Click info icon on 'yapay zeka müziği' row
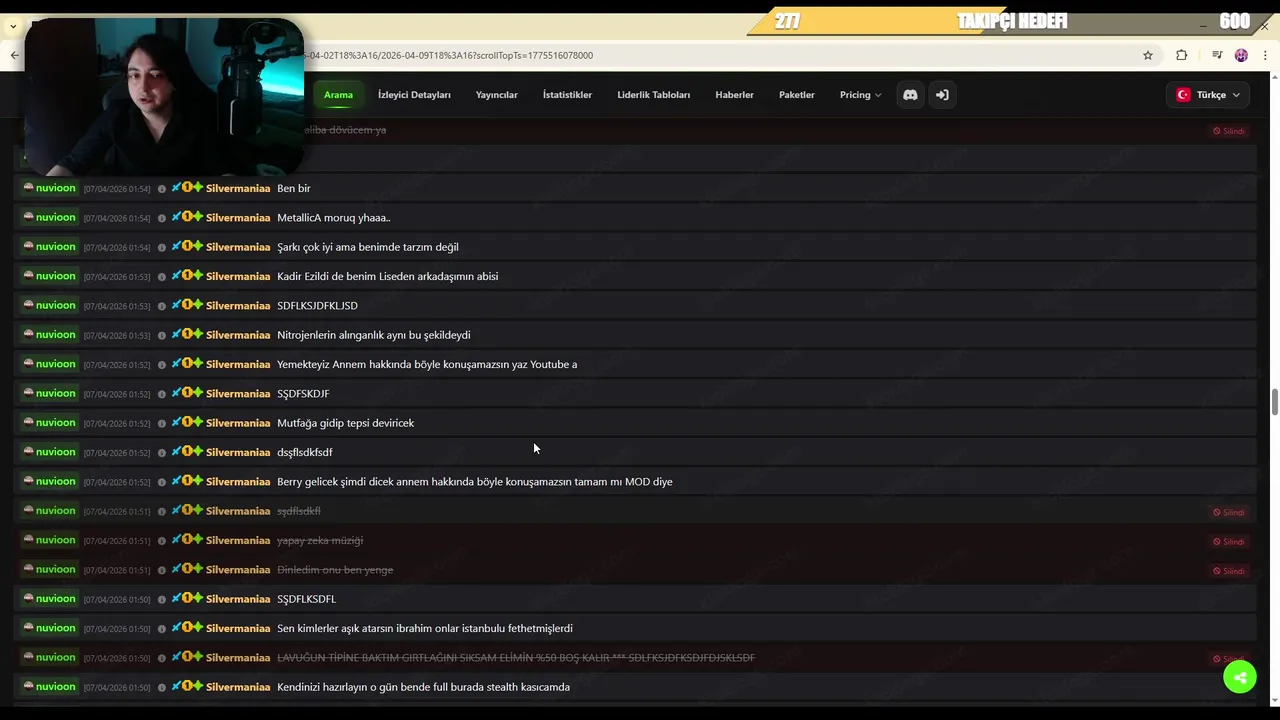 162,541
